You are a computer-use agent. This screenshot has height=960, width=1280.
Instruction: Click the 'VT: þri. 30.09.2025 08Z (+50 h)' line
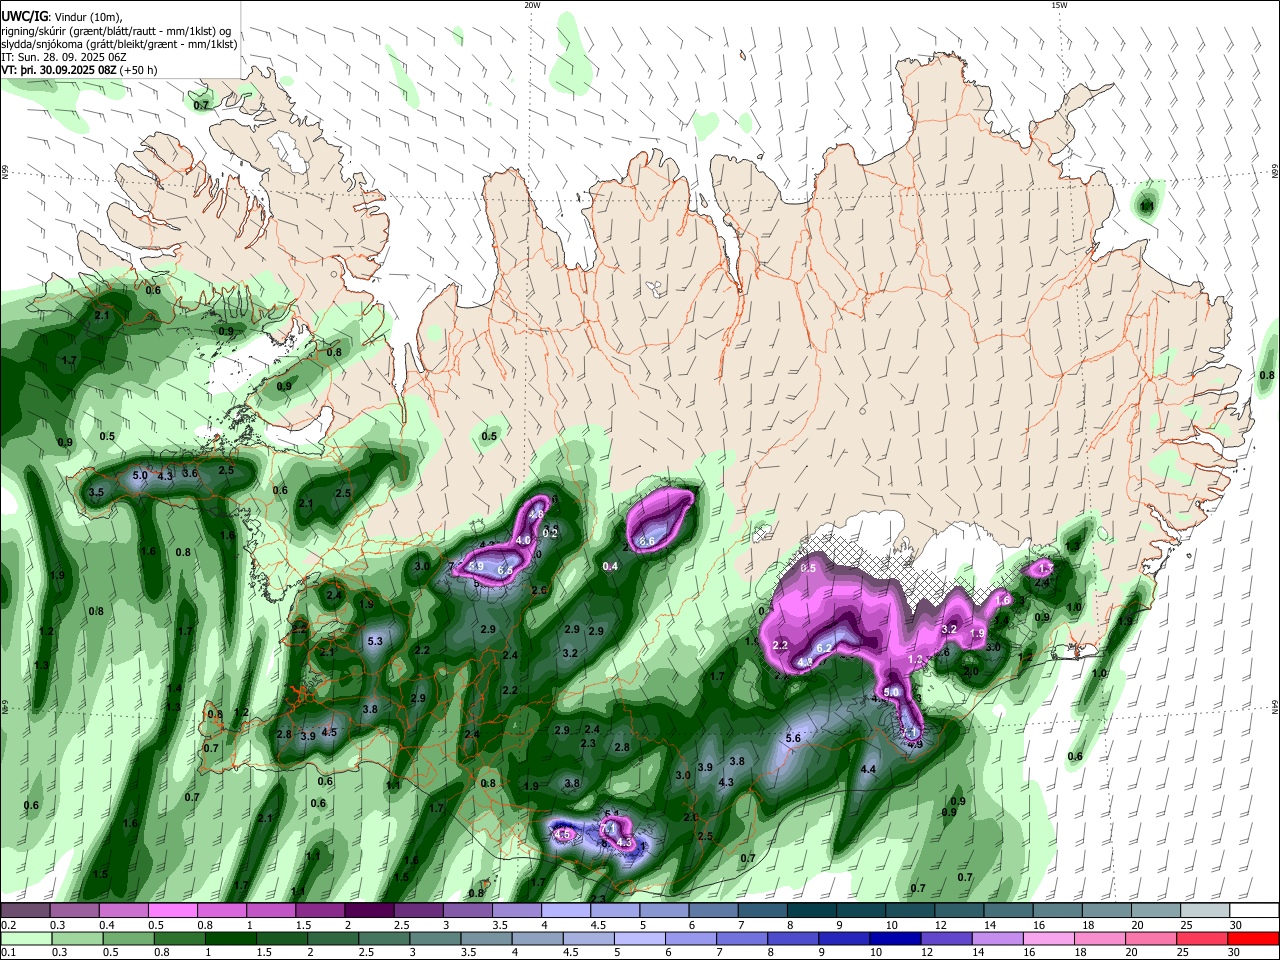[x=79, y=70]
